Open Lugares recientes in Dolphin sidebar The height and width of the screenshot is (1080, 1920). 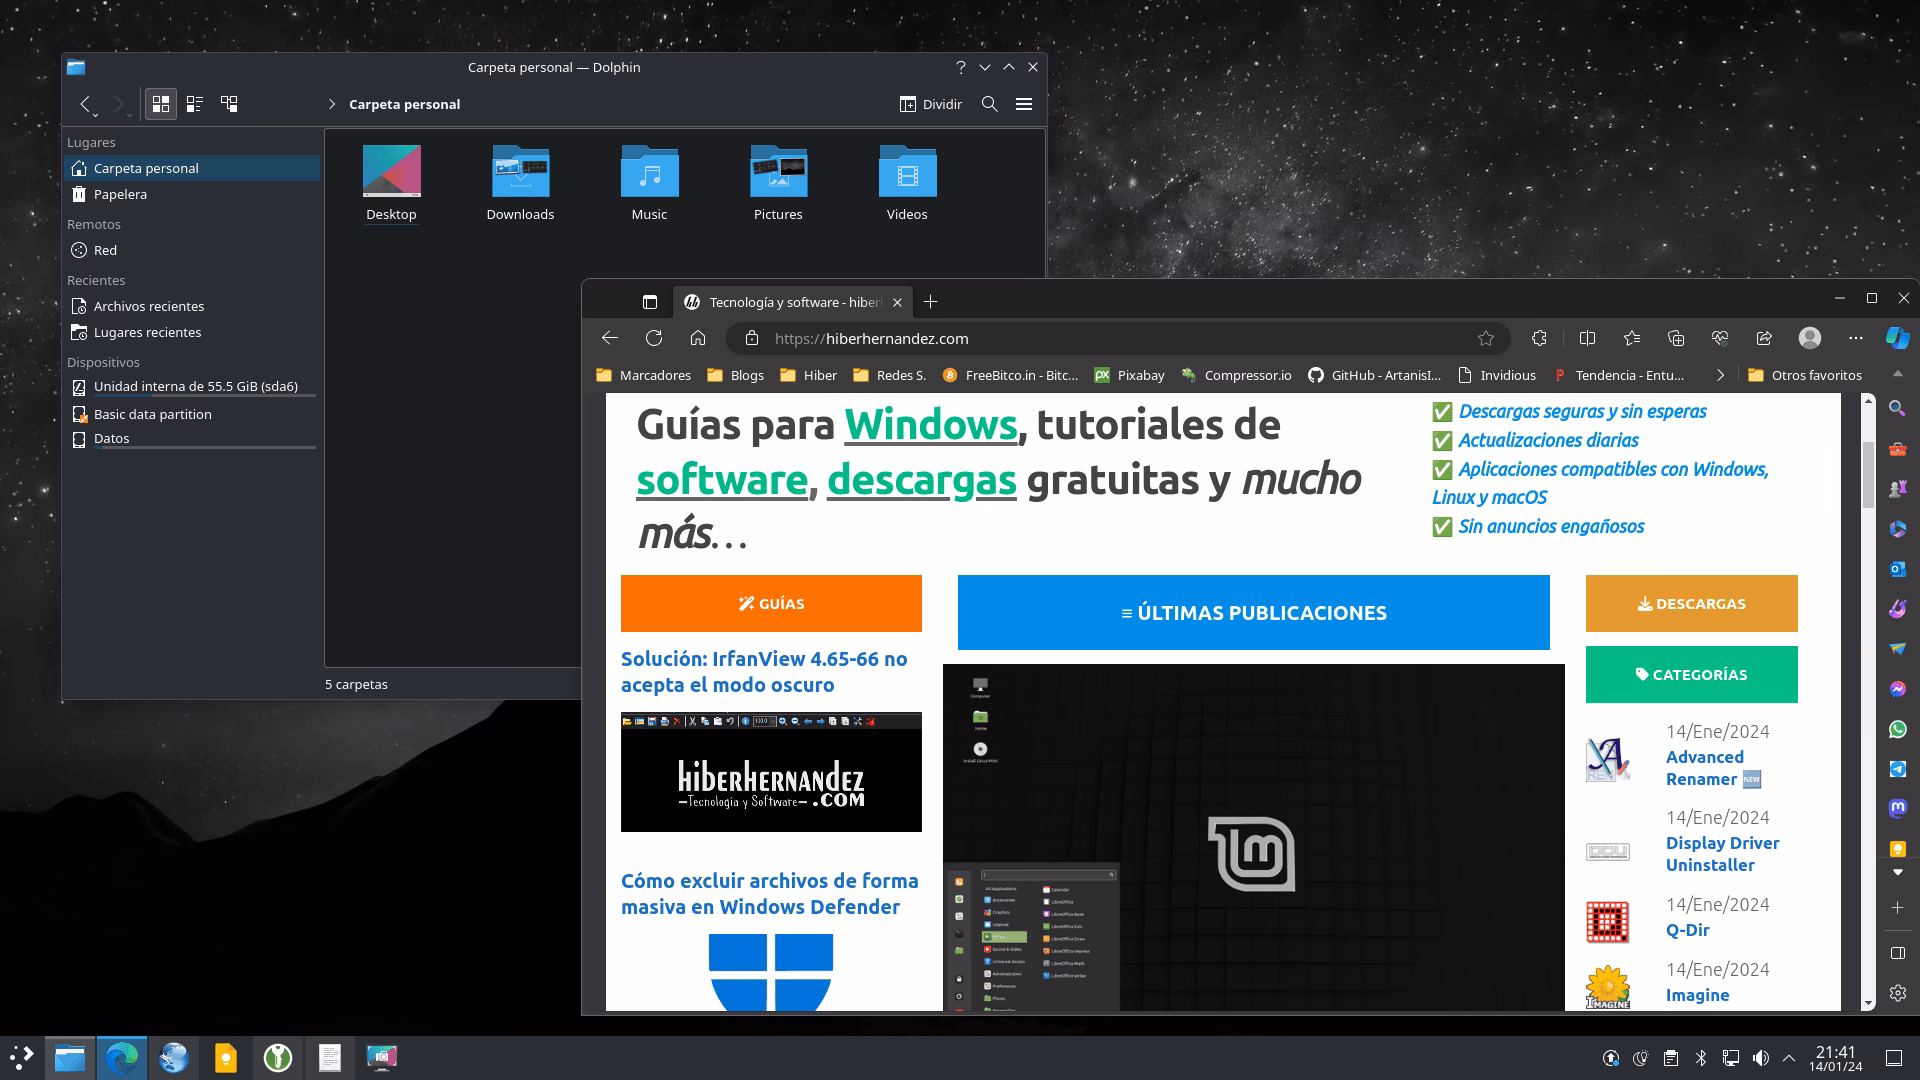coord(192,332)
